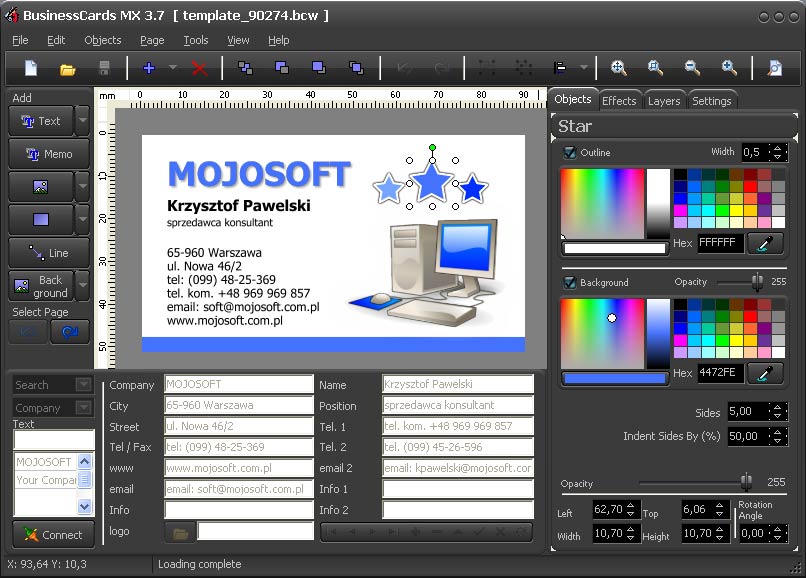Open the Objects menu
The image size is (806, 578).
click(x=103, y=40)
